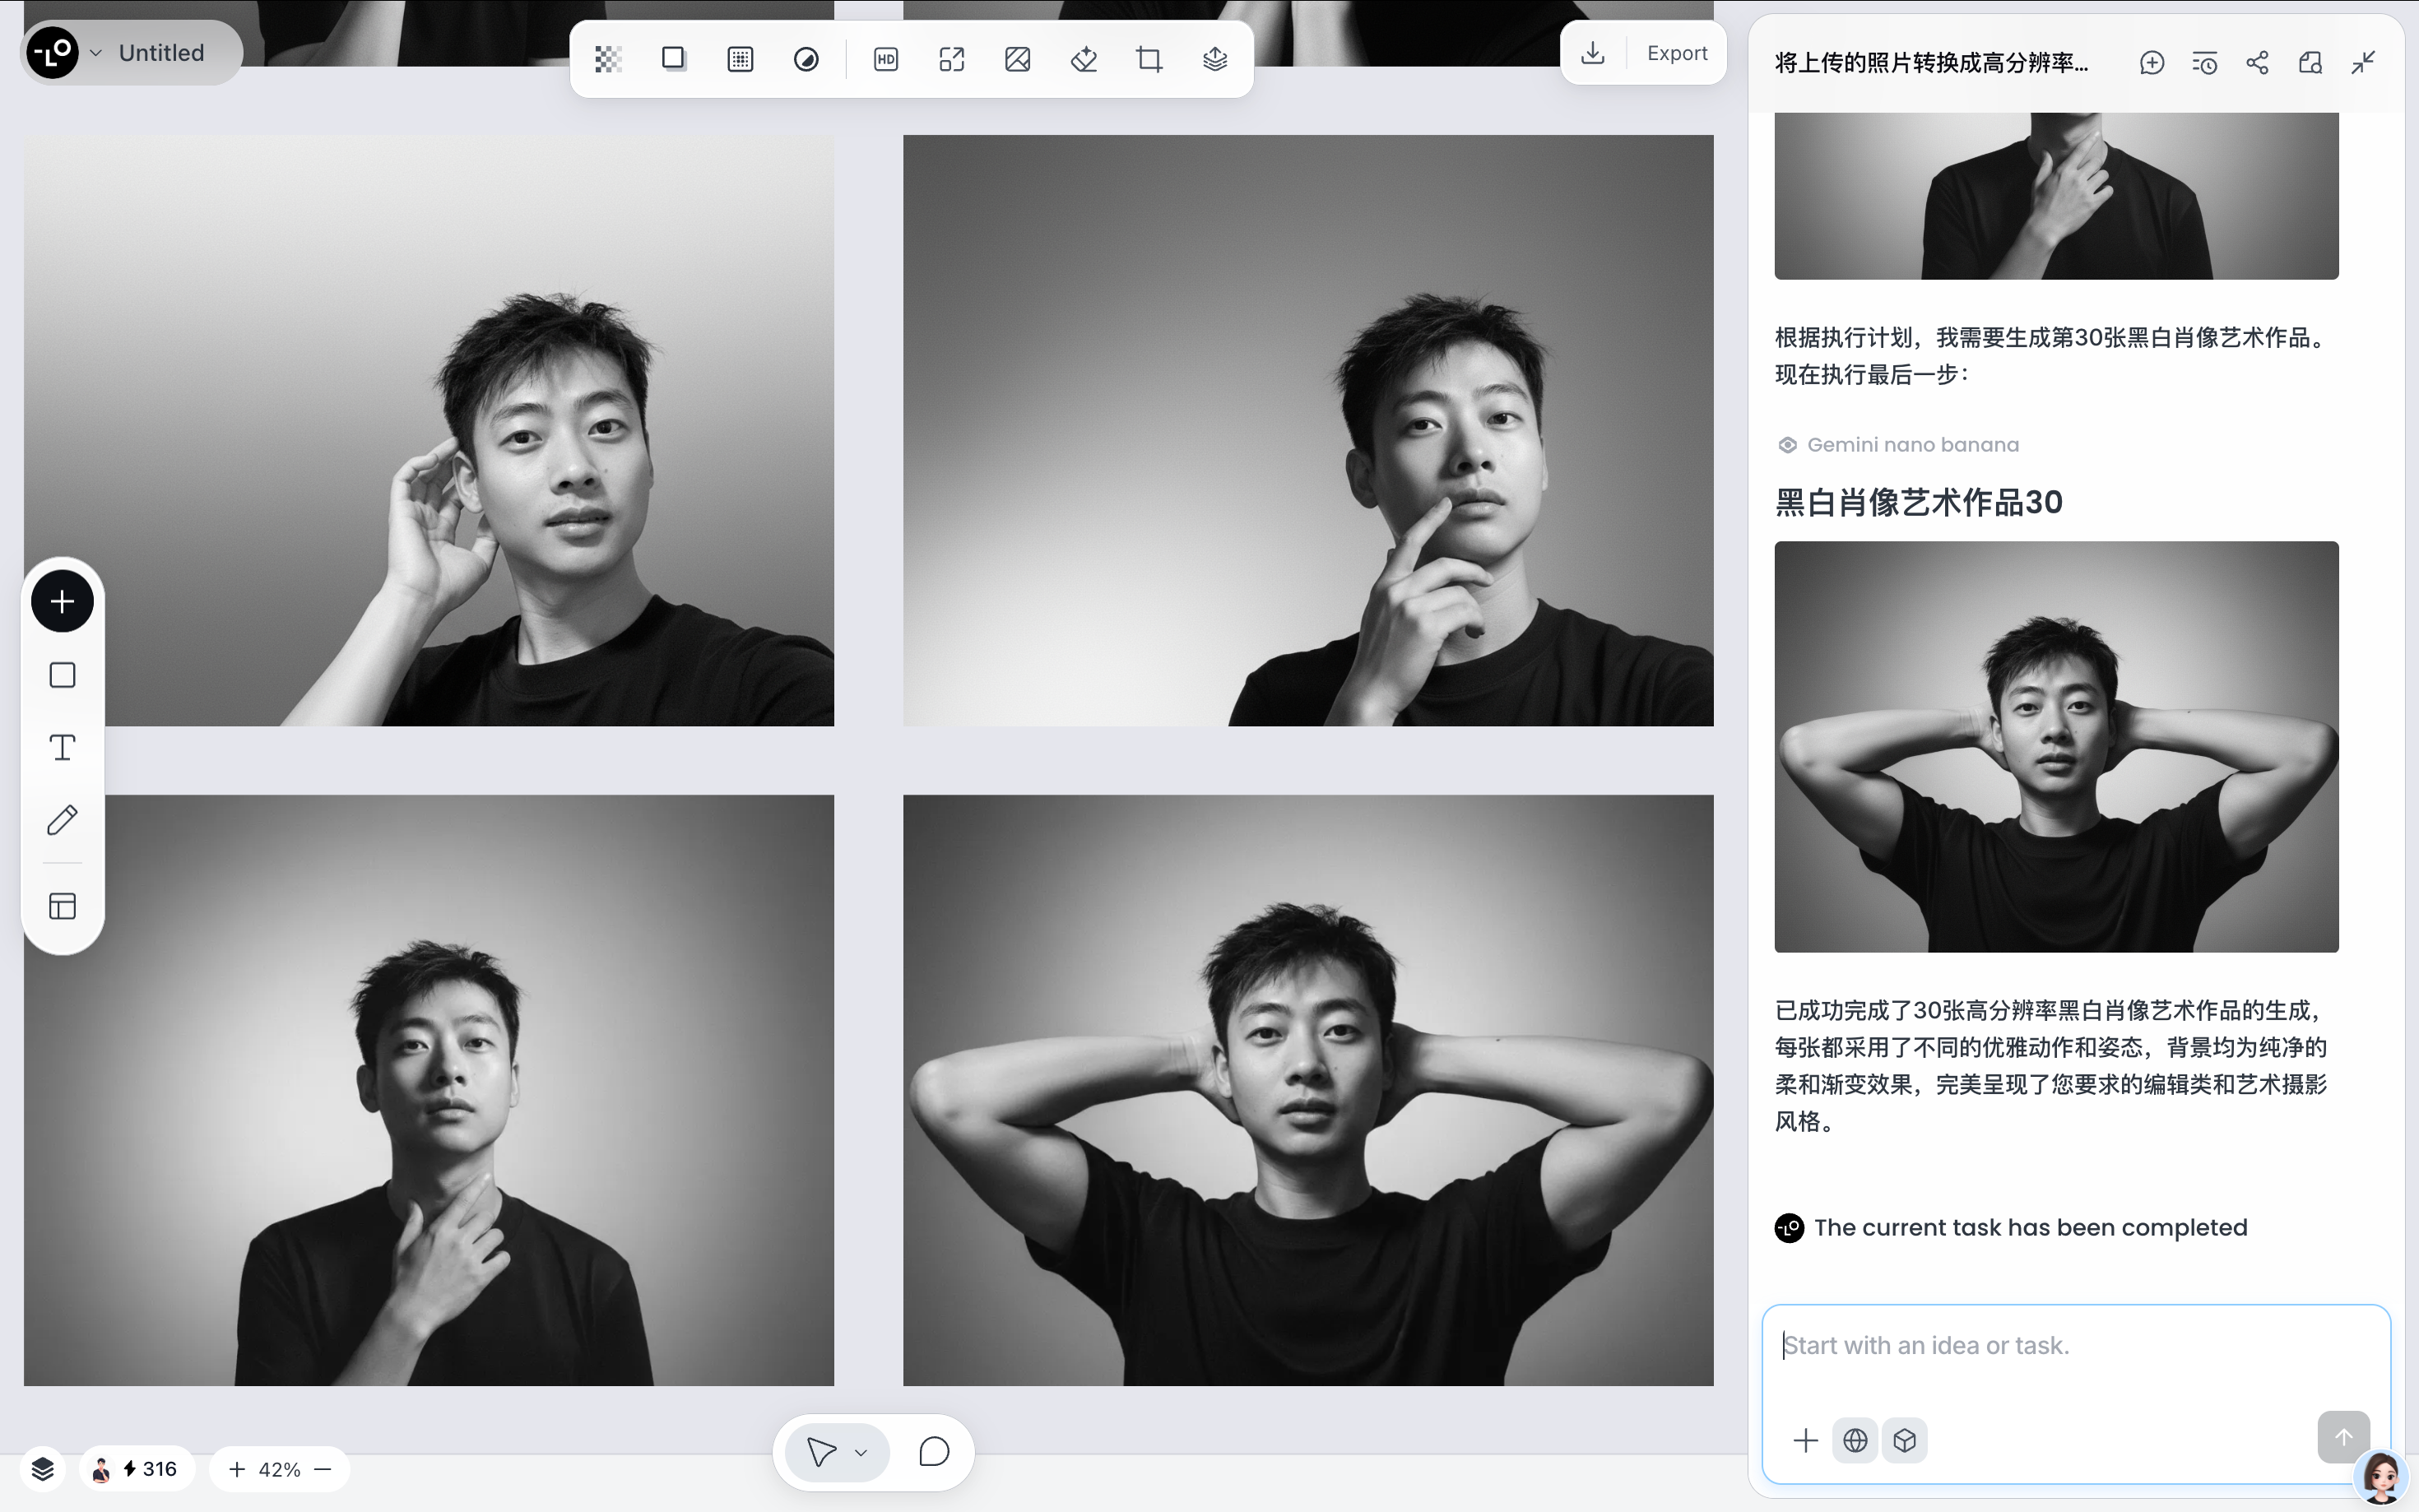This screenshot has height=1512, width=2419.
Task: Click the checkerboard transparency icon
Action: pos(608,60)
